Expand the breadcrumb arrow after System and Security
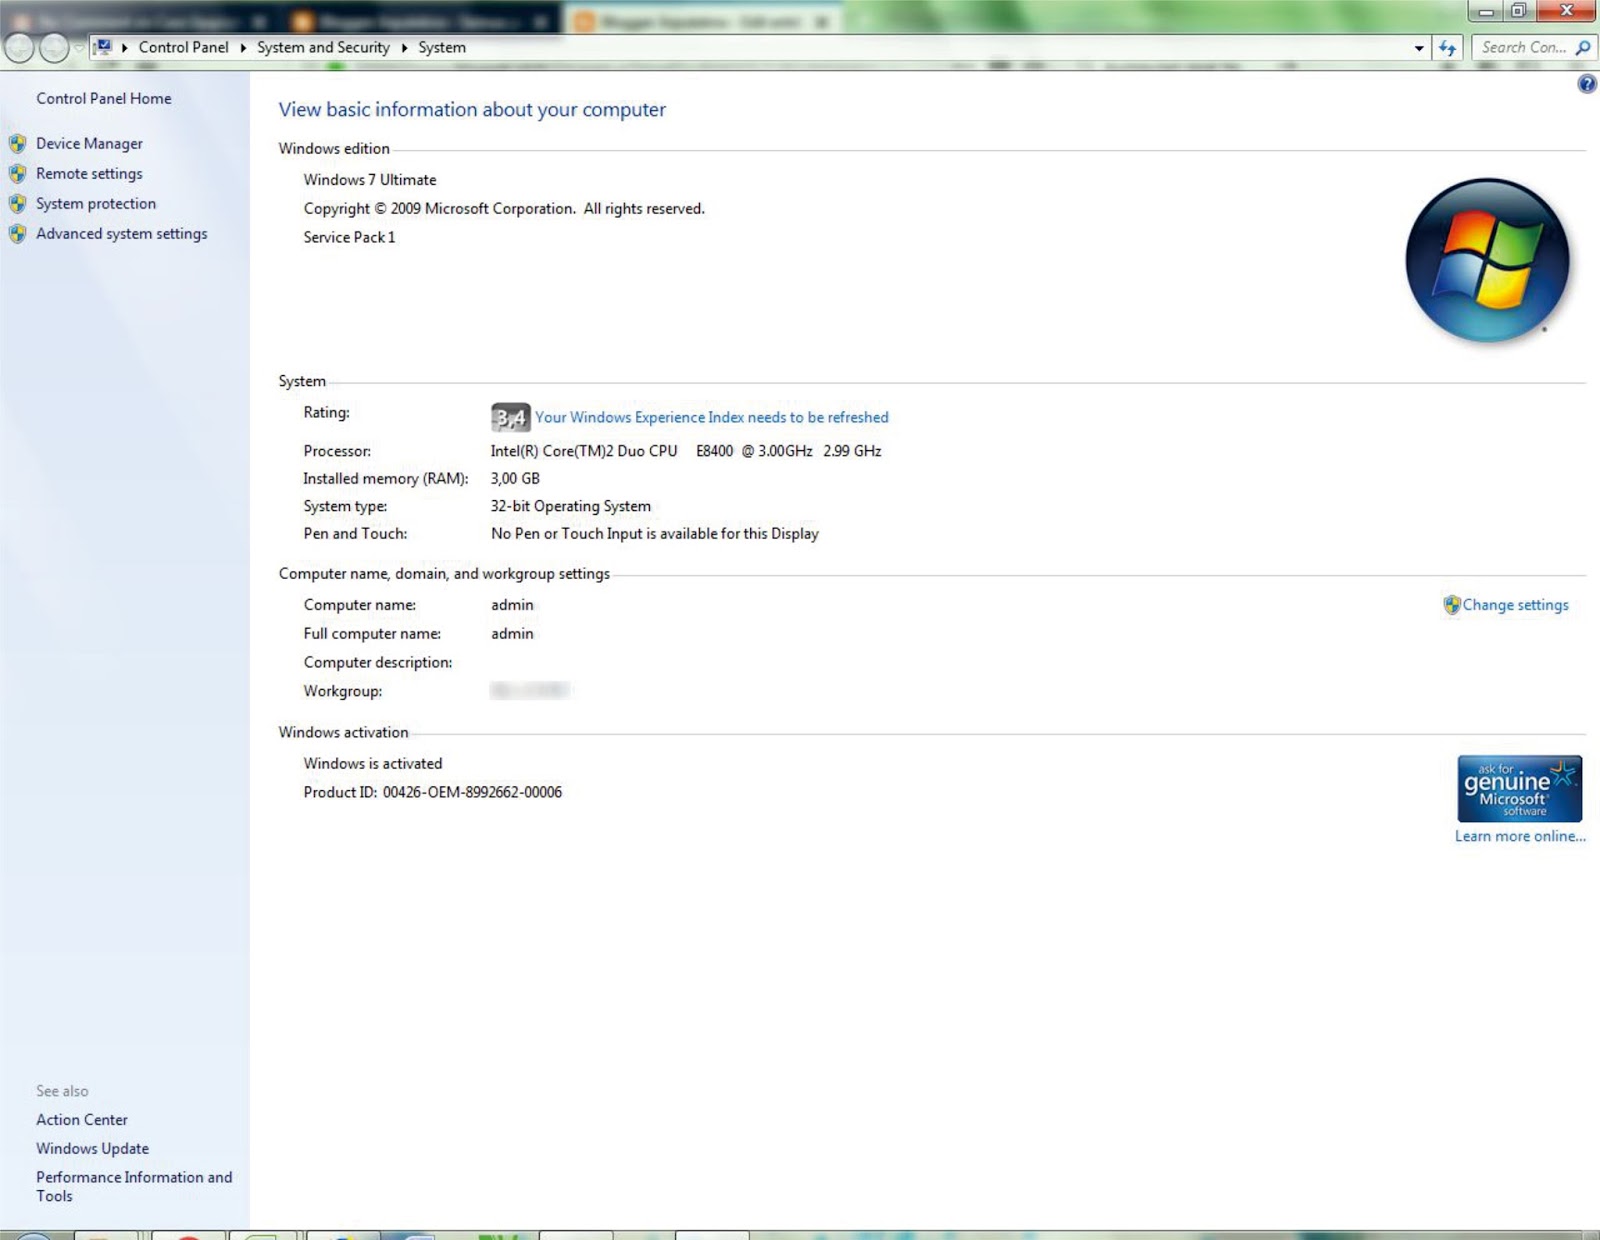 pyautogui.click(x=405, y=47)
